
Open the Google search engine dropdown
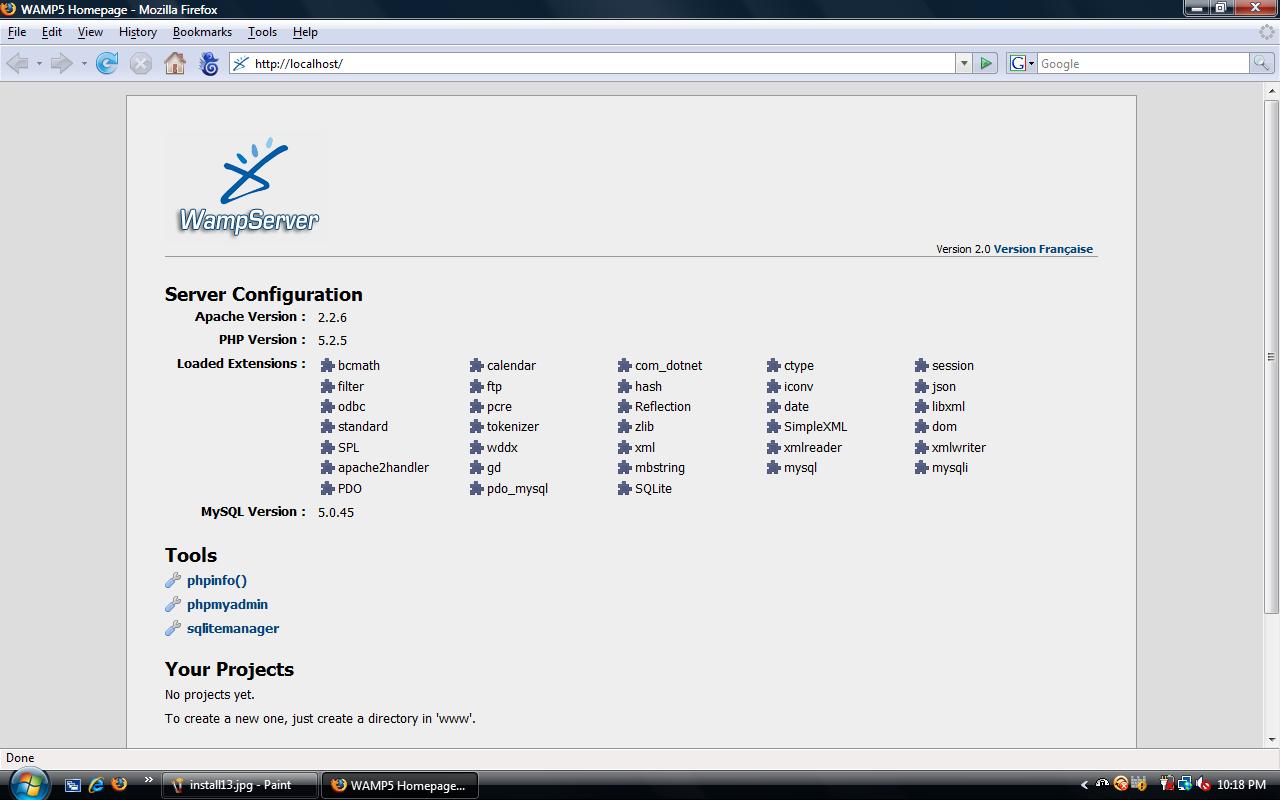1021,63
